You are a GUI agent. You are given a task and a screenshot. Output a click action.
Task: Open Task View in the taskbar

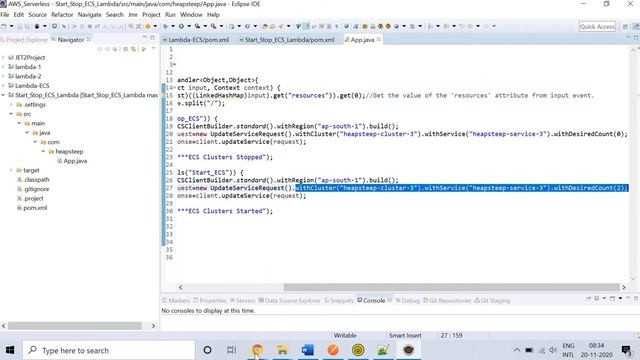pyautogui.click(x=231, y=350)
